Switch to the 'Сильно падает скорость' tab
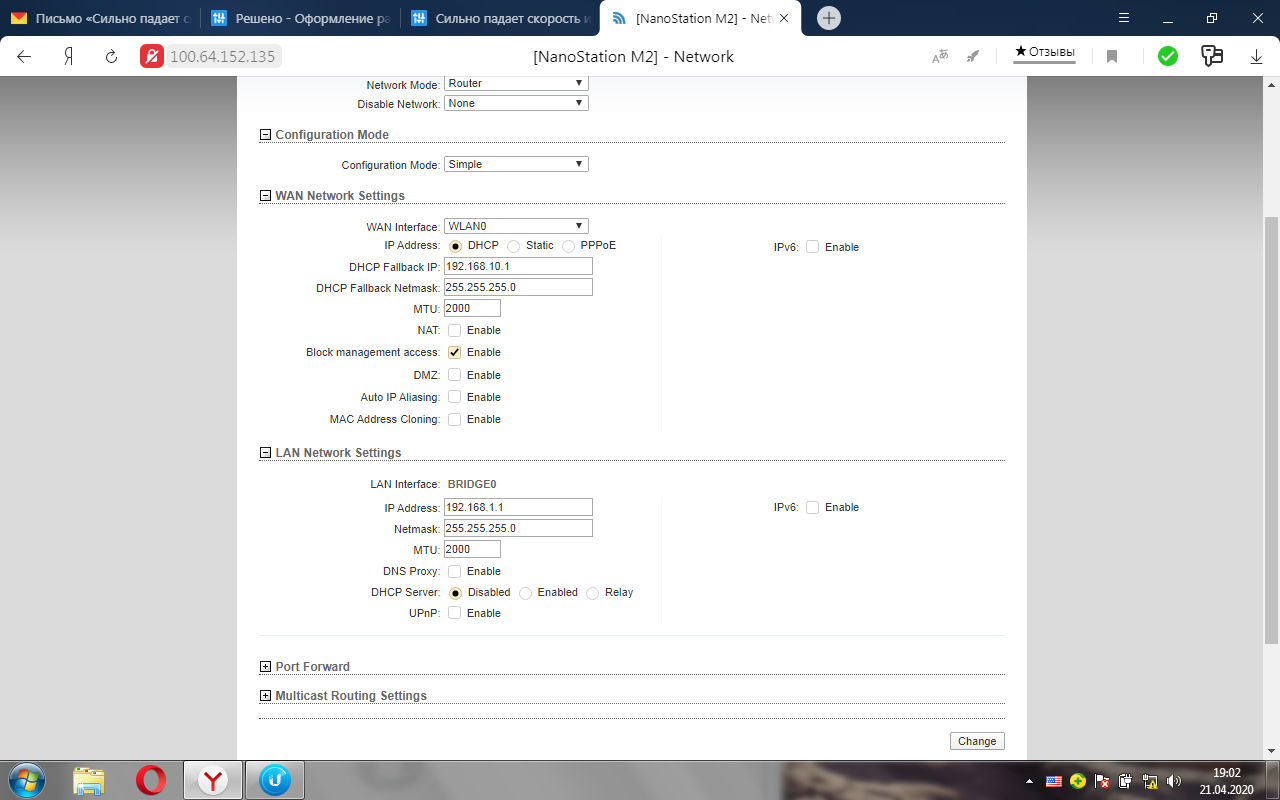 click(x=500, y=18)
